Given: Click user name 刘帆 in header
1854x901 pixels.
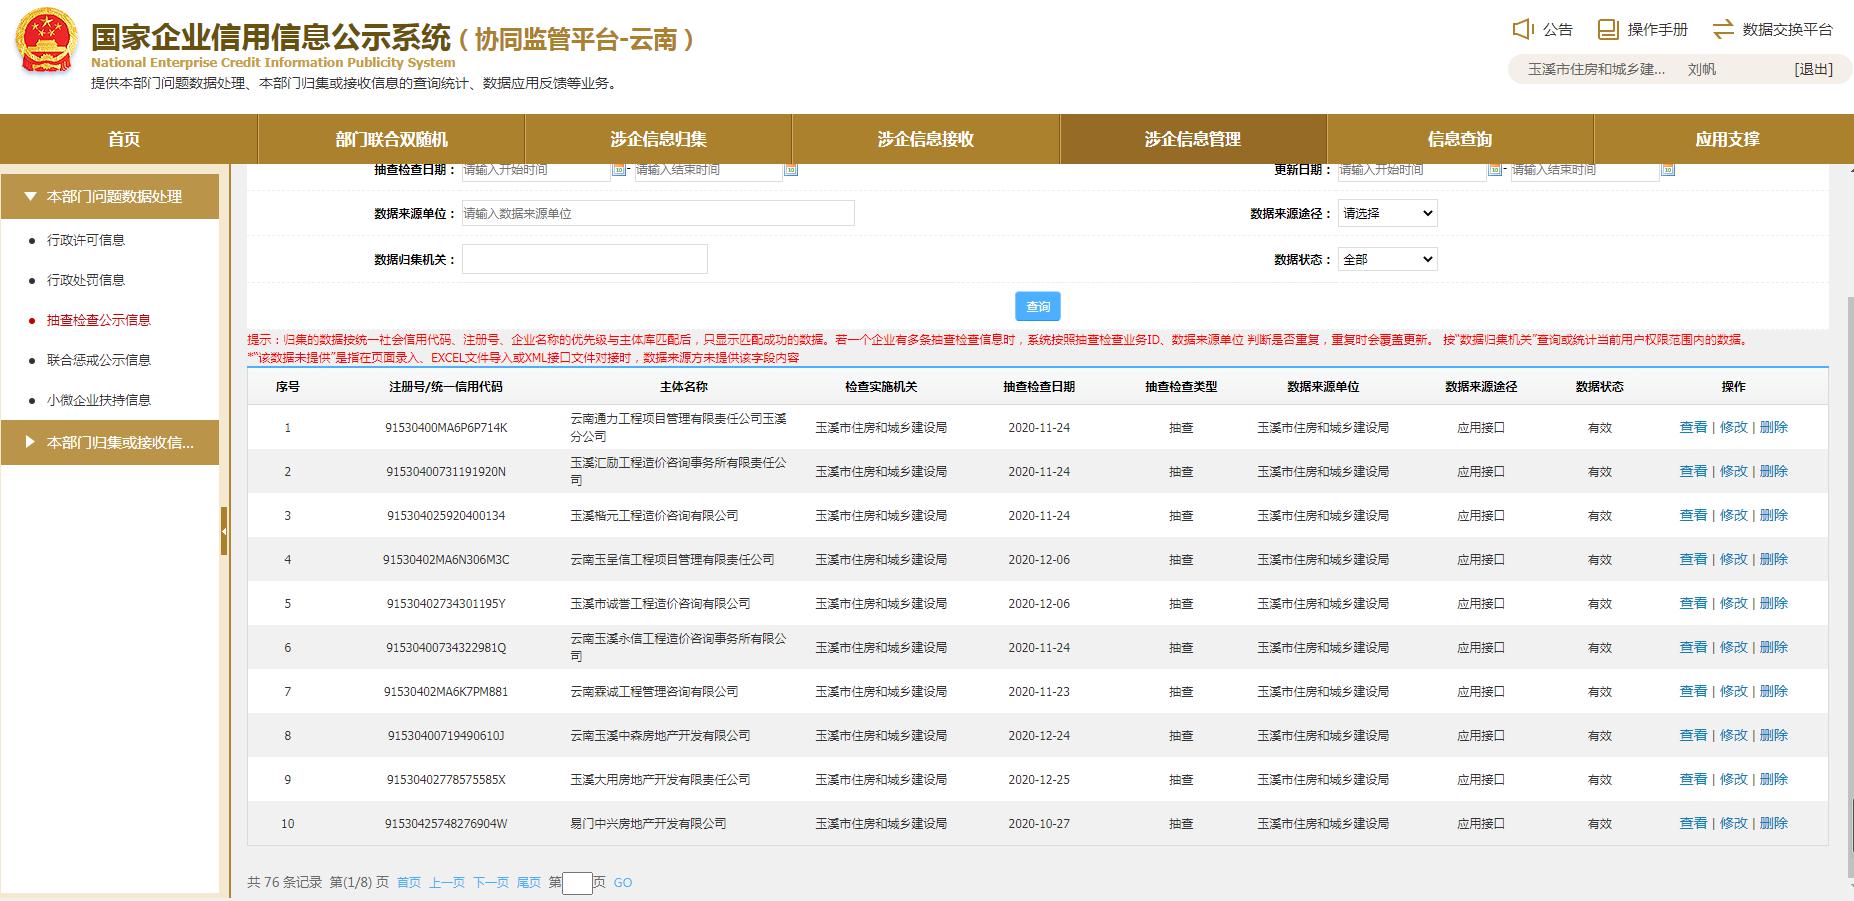Looking at the screenshot, I should pos(1701,69).
